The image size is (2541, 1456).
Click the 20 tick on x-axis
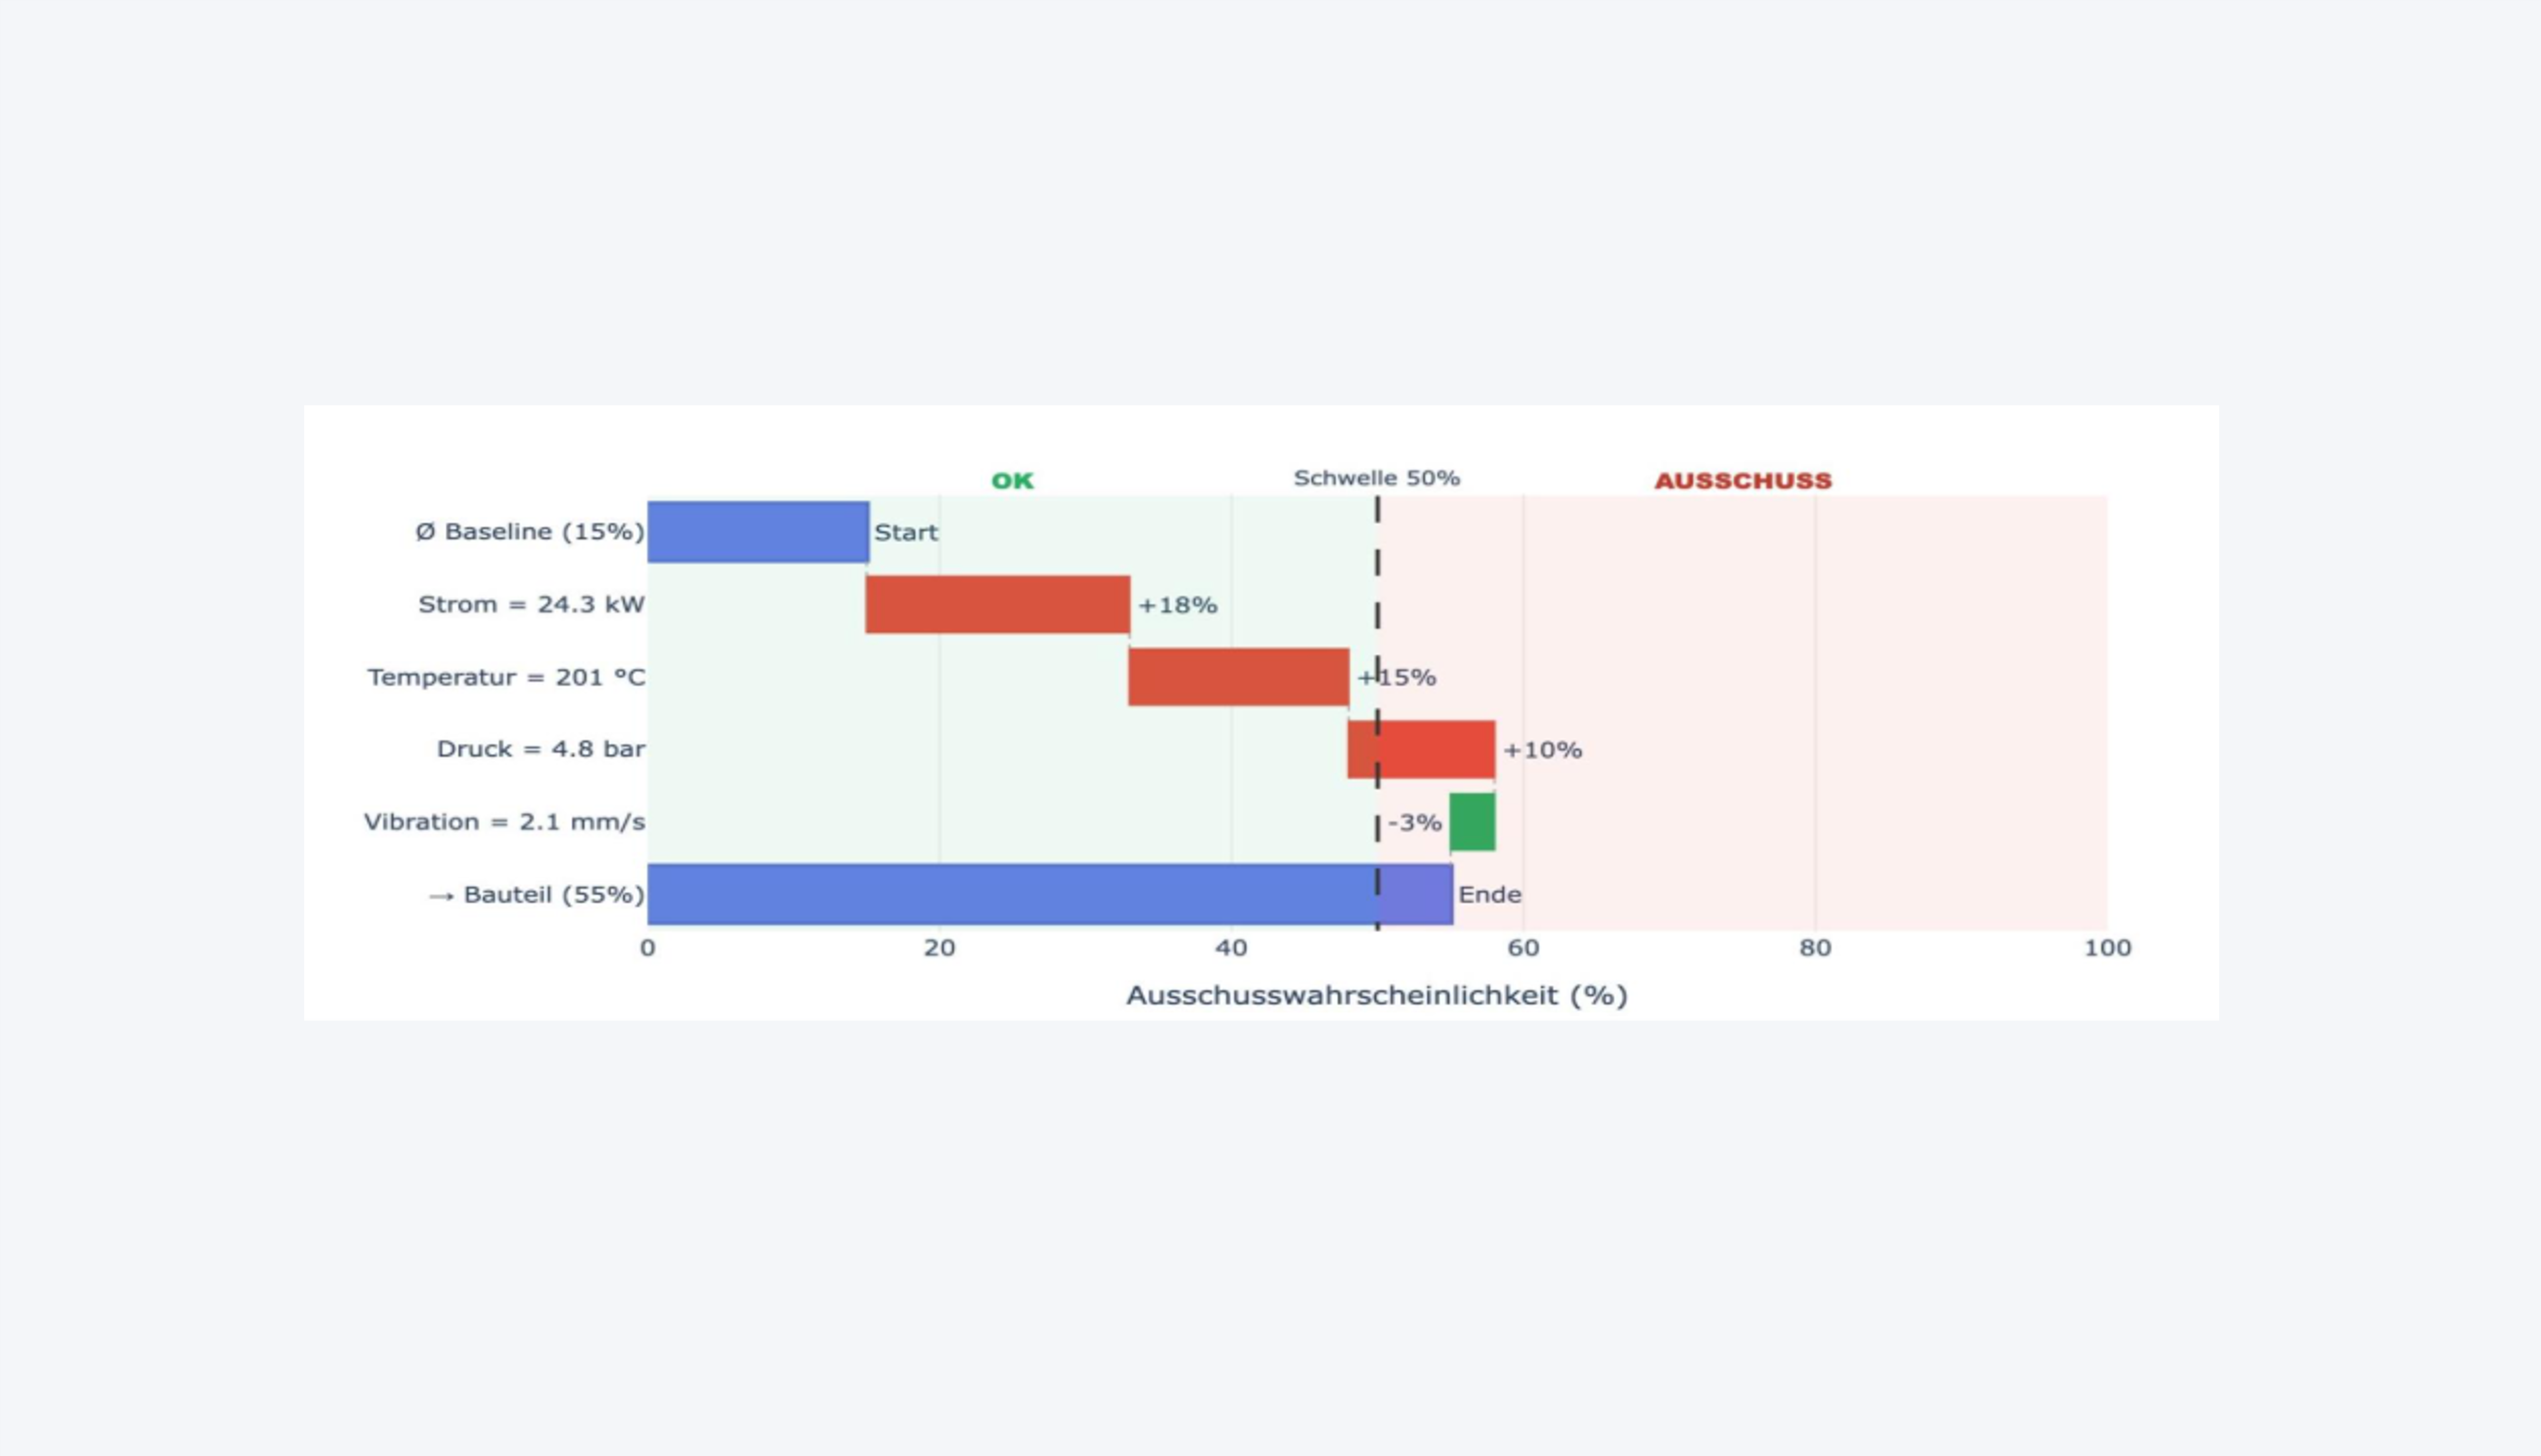point(939,948)
